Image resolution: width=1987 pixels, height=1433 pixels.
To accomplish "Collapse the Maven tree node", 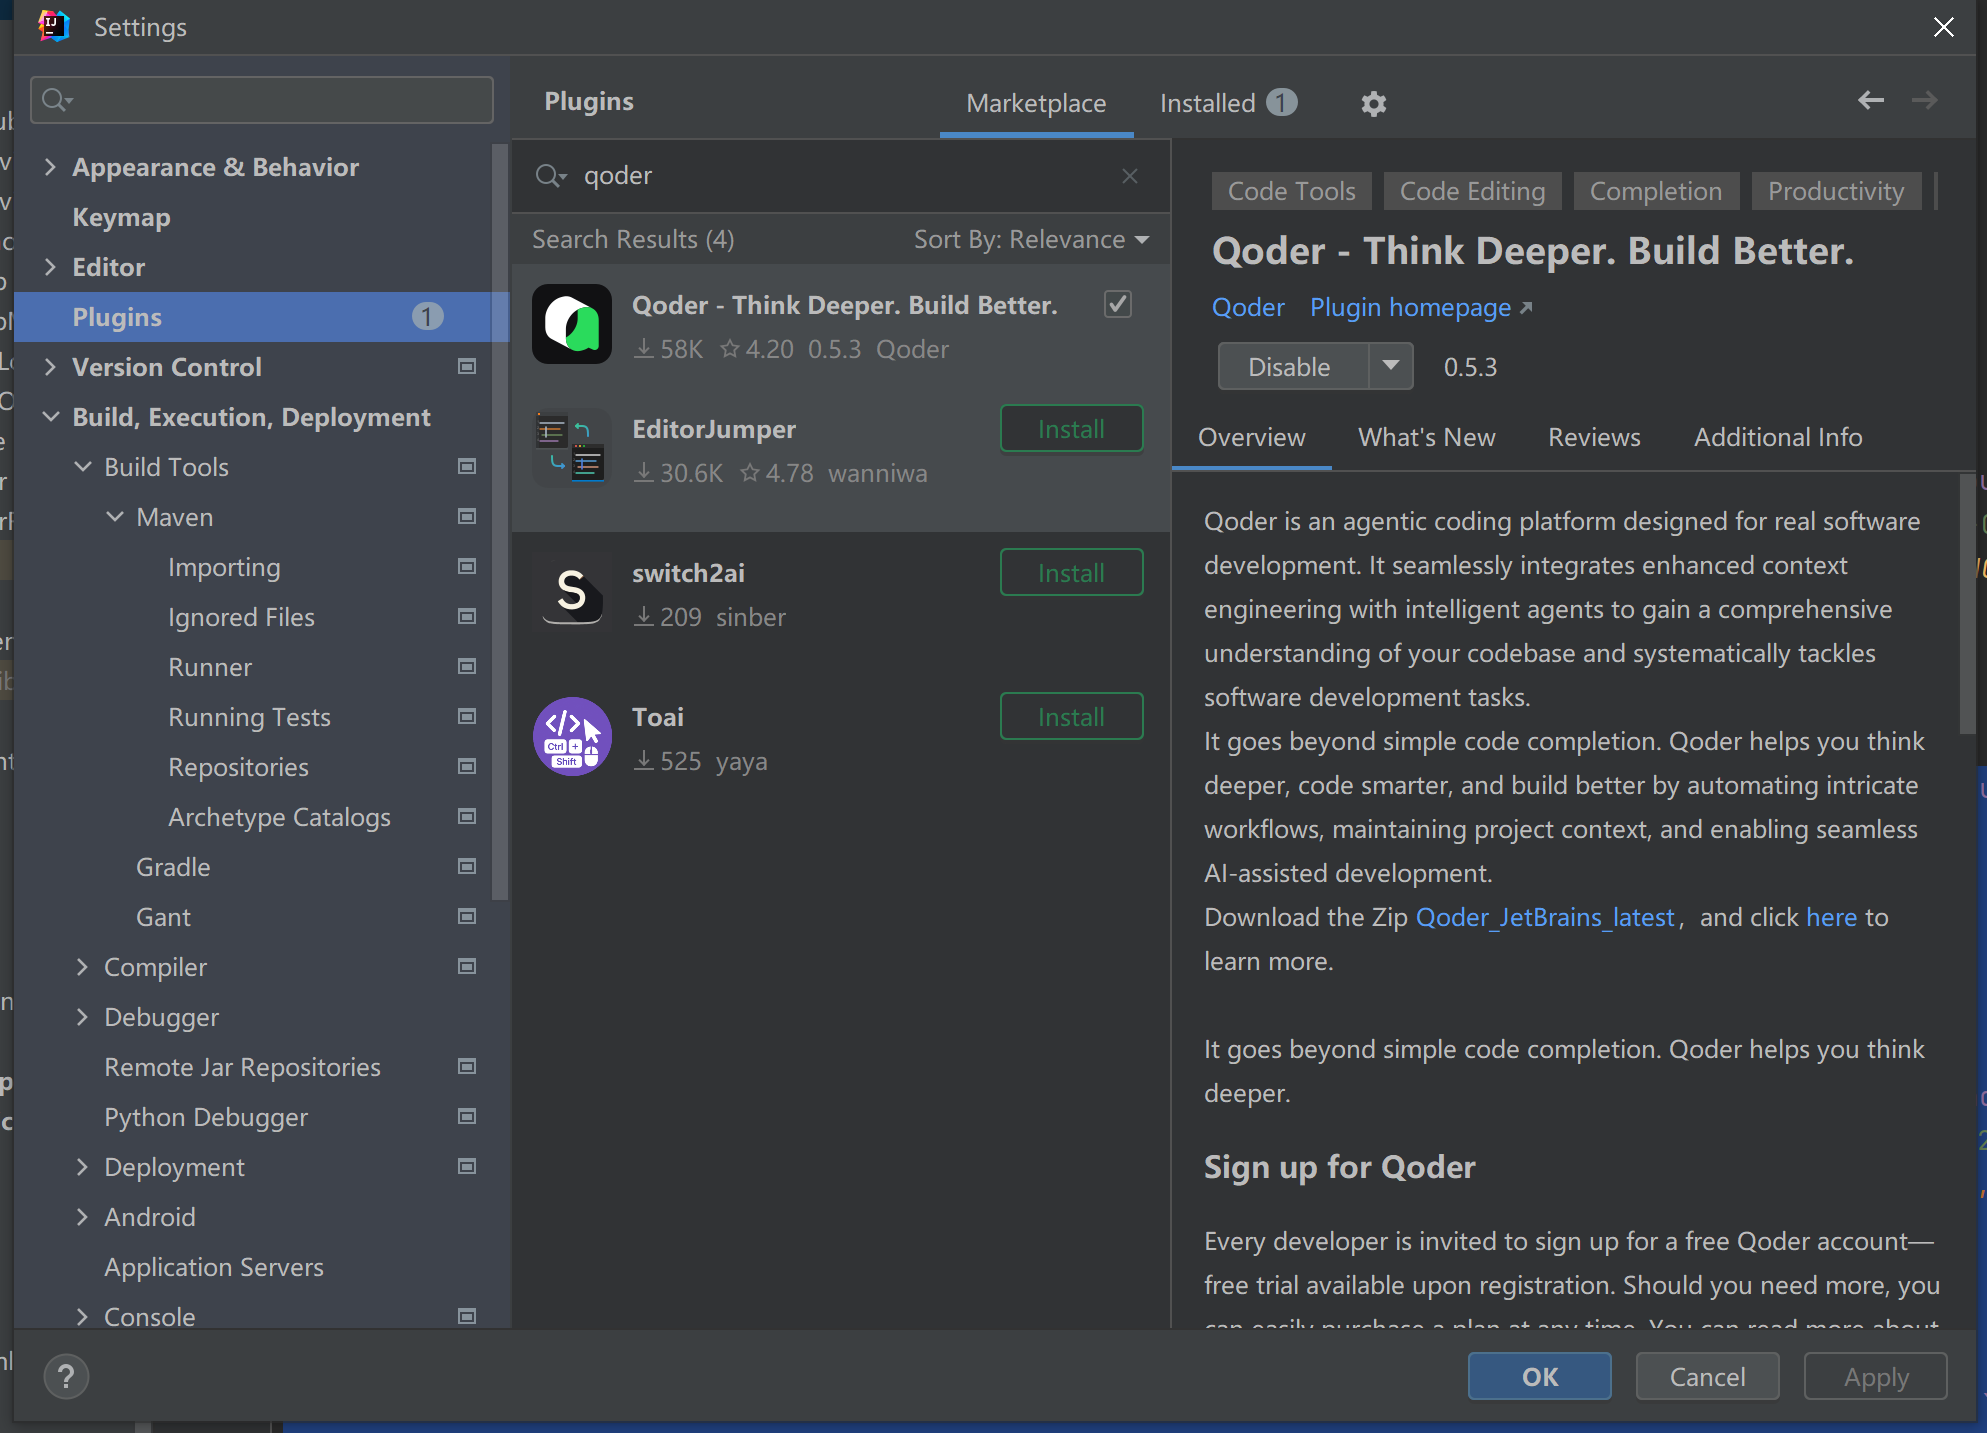I will pos(115,517).
